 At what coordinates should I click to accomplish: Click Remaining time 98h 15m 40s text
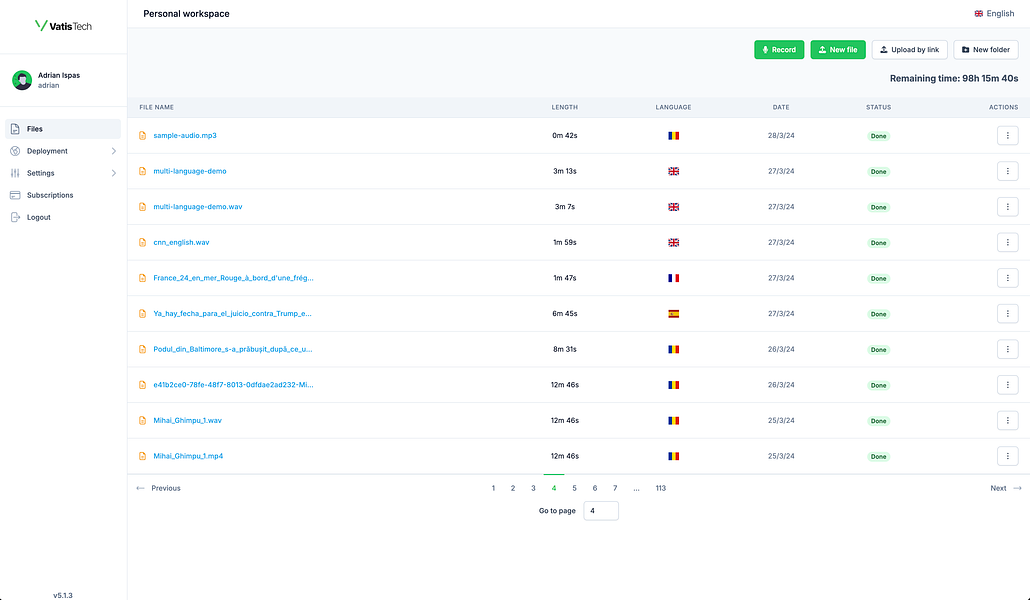(954, 78)
